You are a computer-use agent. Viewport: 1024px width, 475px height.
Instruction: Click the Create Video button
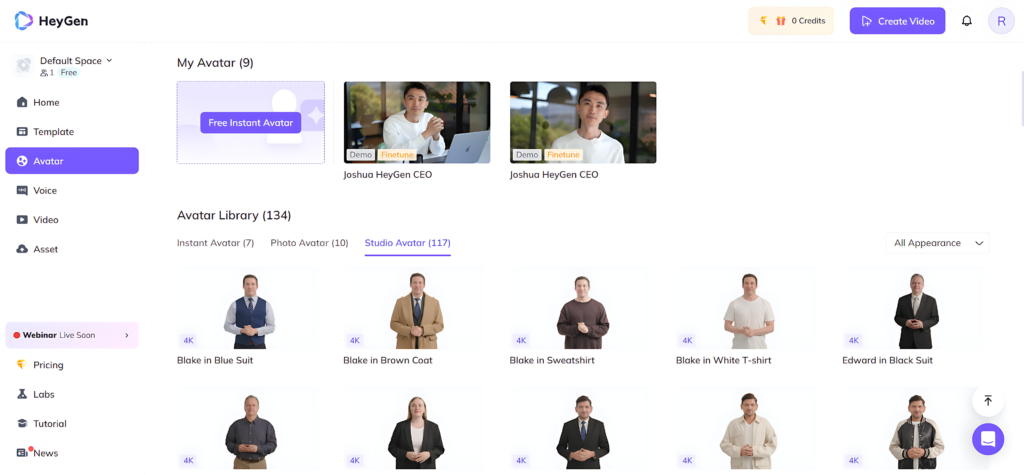897,21
